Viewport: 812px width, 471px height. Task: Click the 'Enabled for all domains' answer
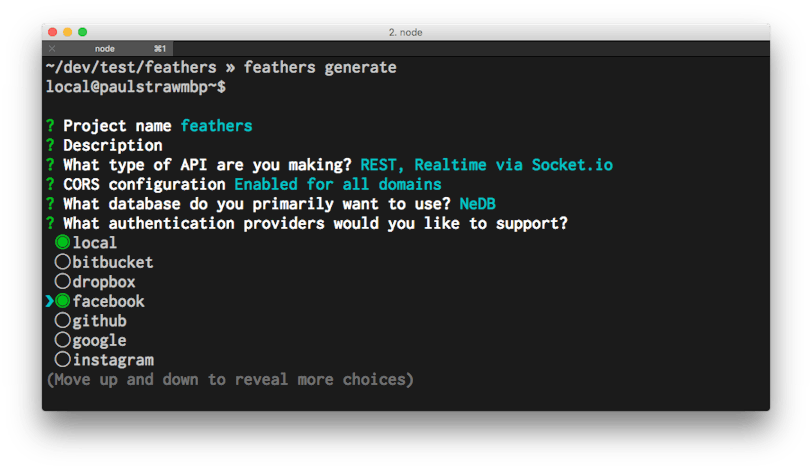click(338, 184)
